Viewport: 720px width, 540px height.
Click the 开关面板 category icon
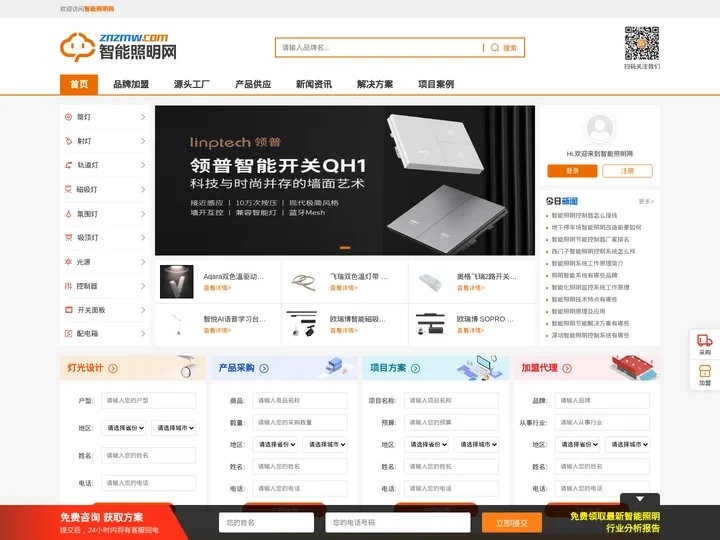pos(68,309)
